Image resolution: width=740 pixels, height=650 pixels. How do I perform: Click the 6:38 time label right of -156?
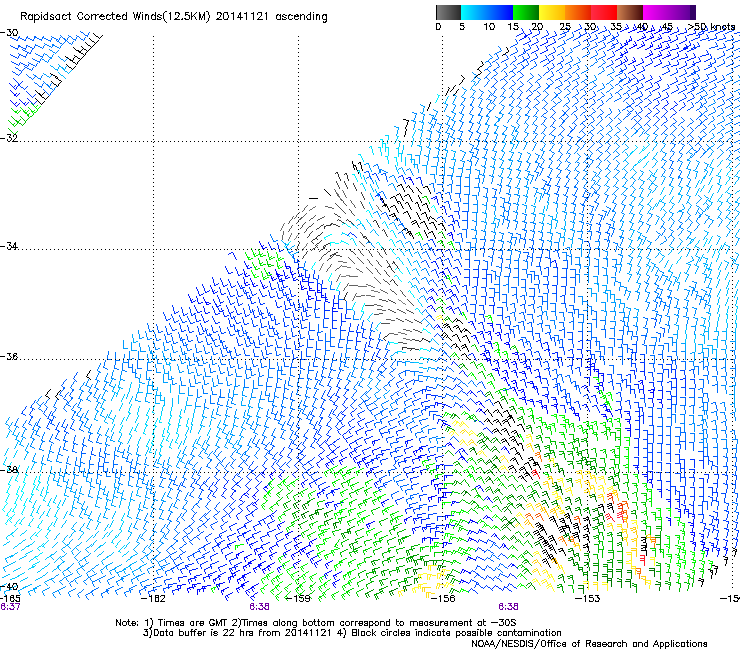(508, 607)
